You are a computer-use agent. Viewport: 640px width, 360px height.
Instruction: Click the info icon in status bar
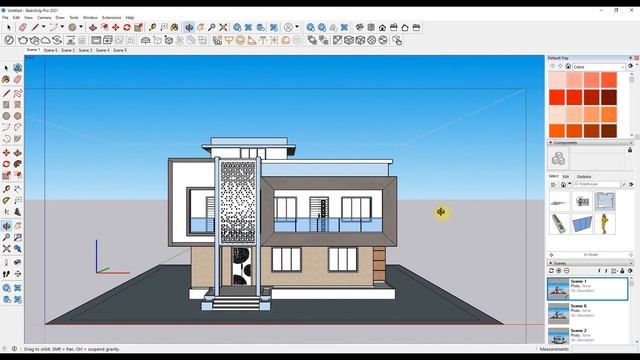point(14,349)
